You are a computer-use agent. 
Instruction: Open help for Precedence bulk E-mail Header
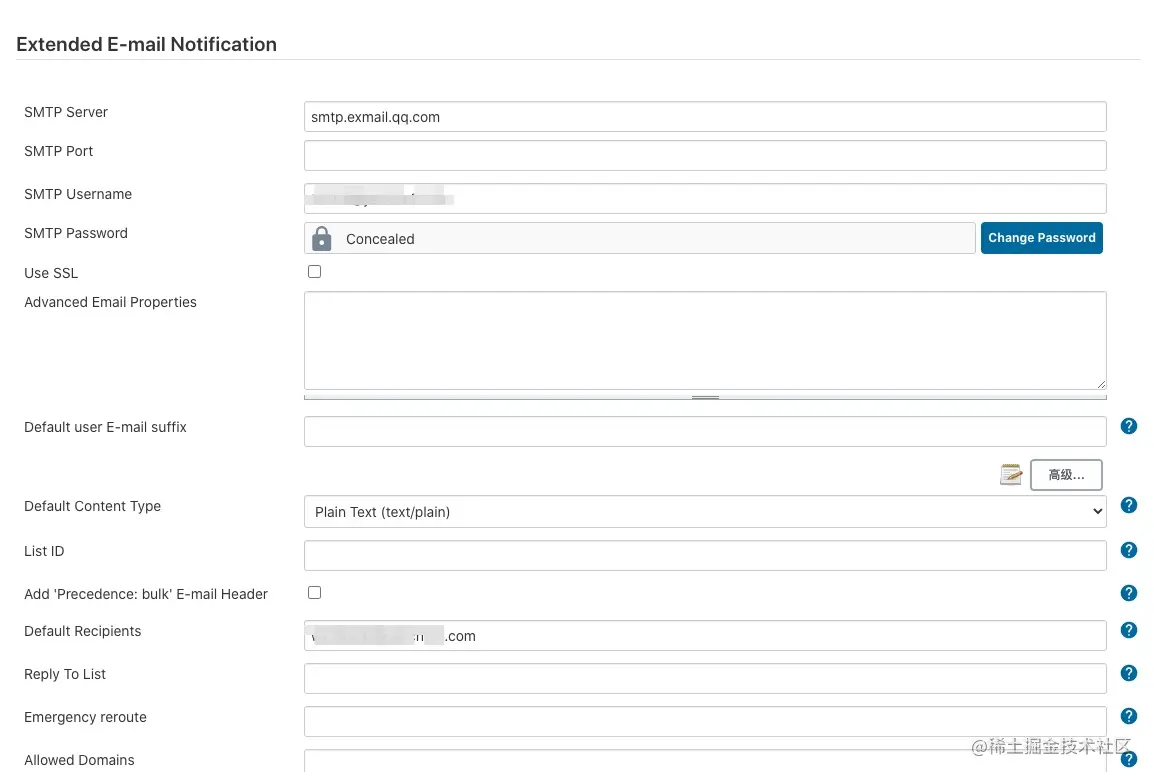[x=1129, y=593]
